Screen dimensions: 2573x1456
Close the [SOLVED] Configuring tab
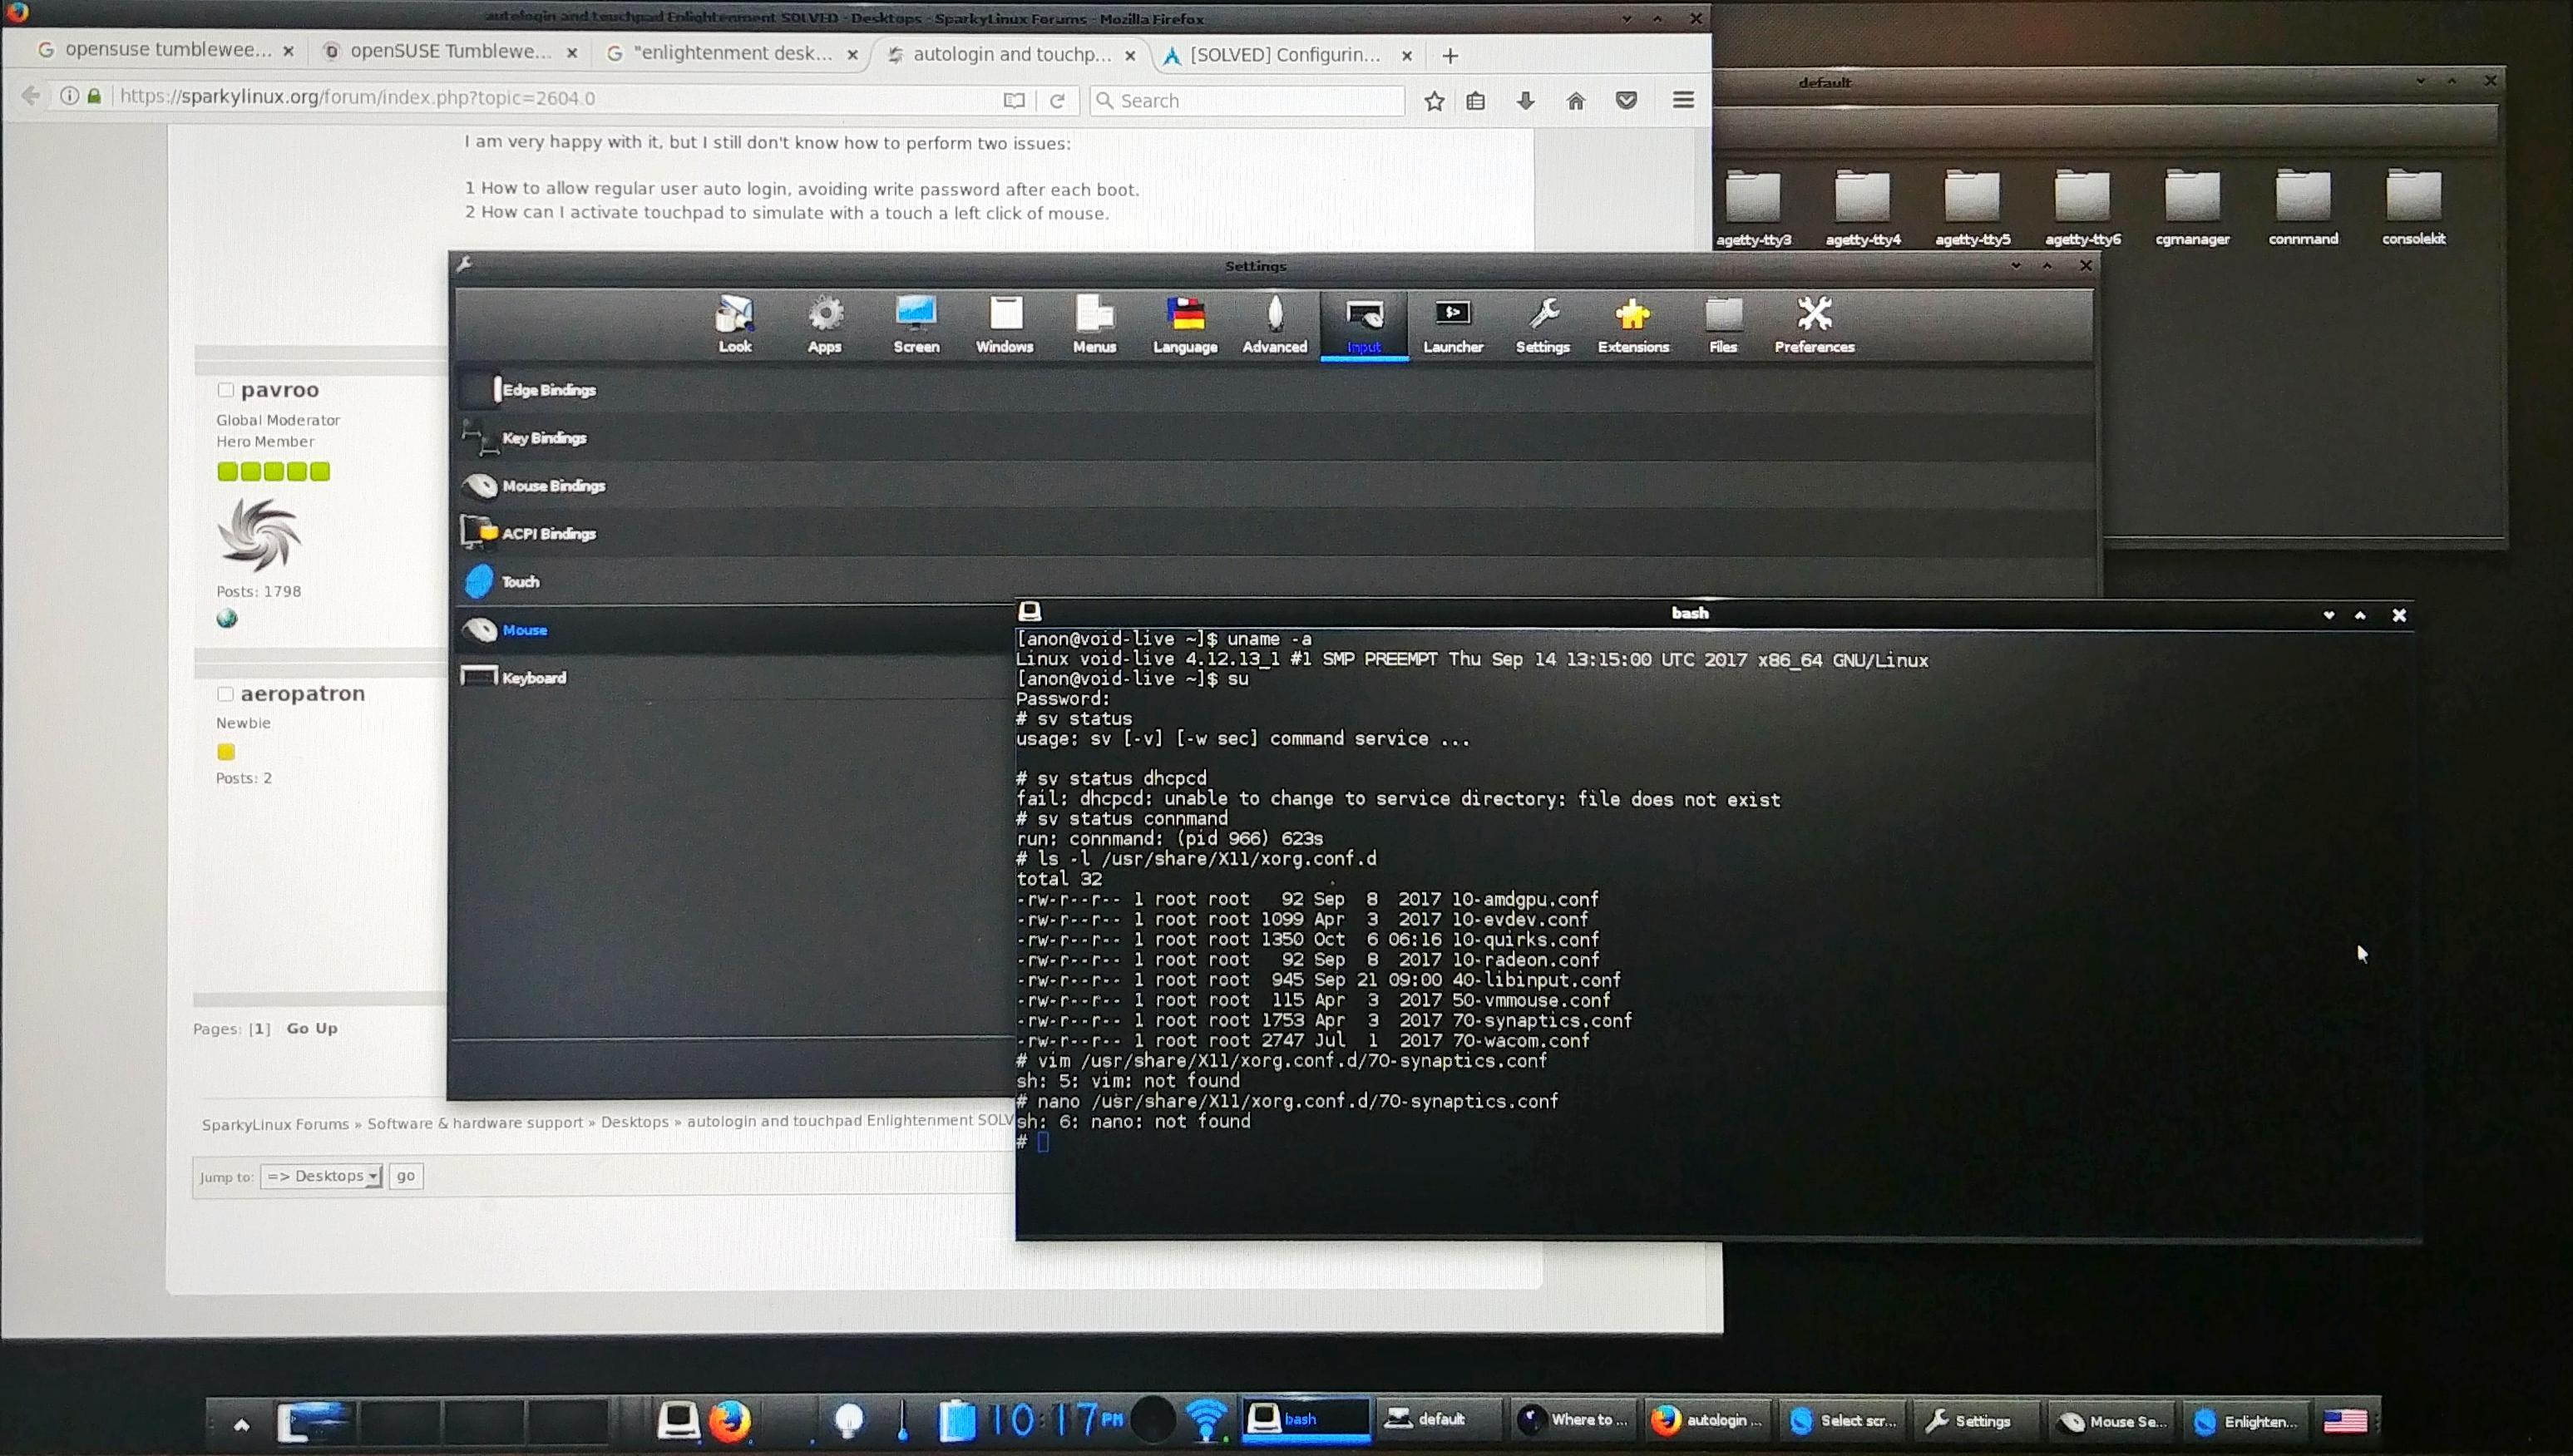click(1406, 56)
